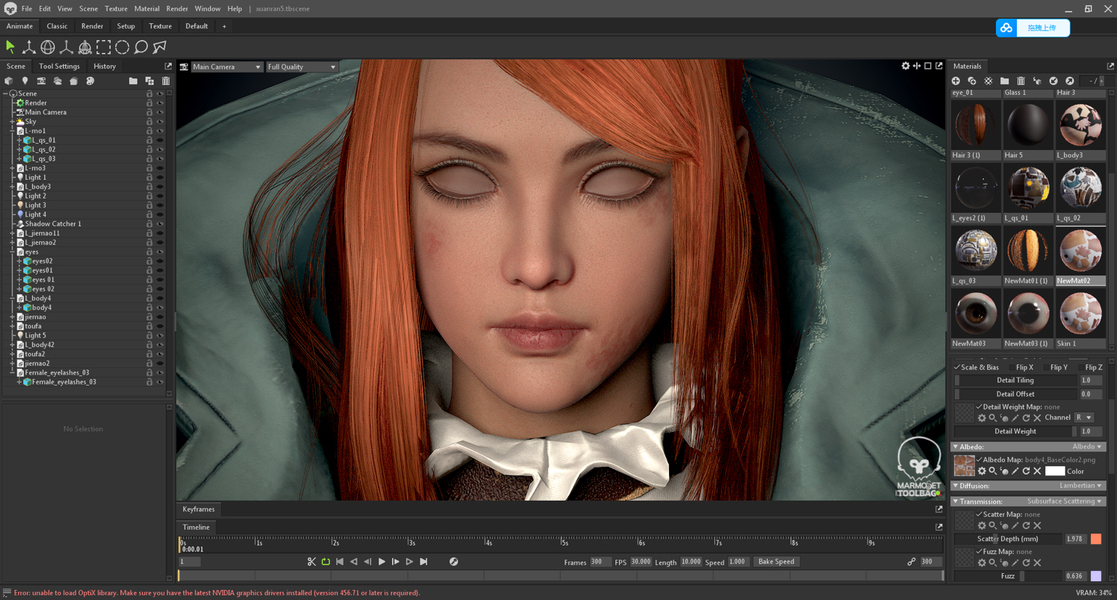This screenshot has height=600, width=1117.
Task: Duplicate the selected material
Action: click(x=972, y=81)
